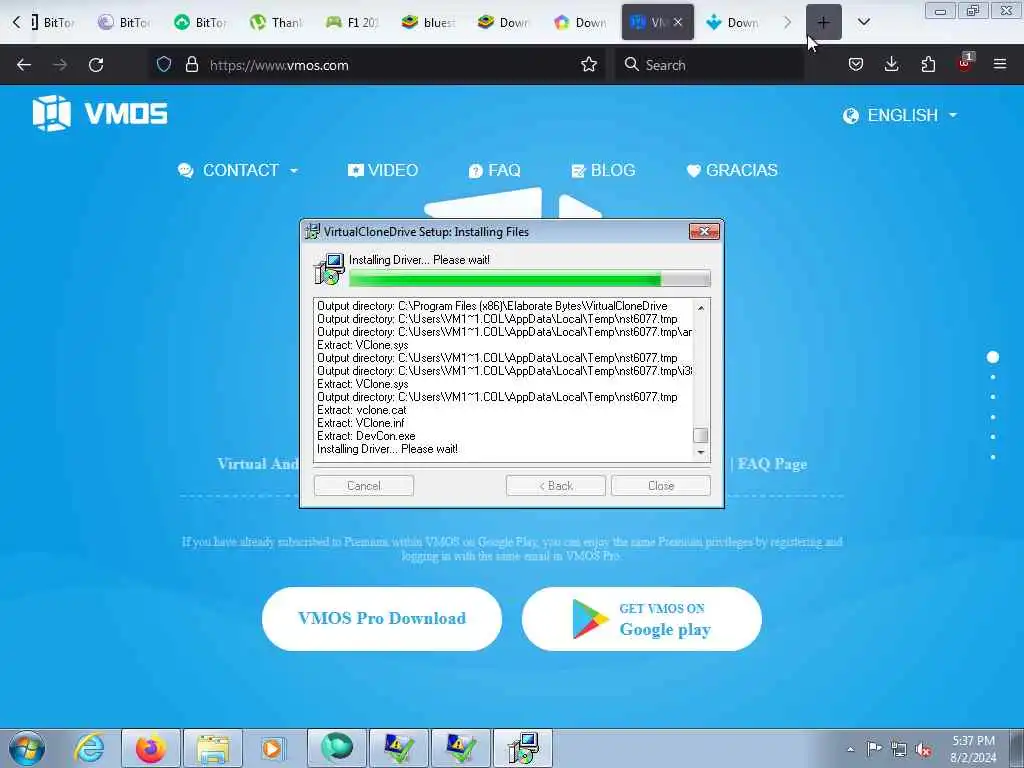Click the installation progress bar

[530, 280]
